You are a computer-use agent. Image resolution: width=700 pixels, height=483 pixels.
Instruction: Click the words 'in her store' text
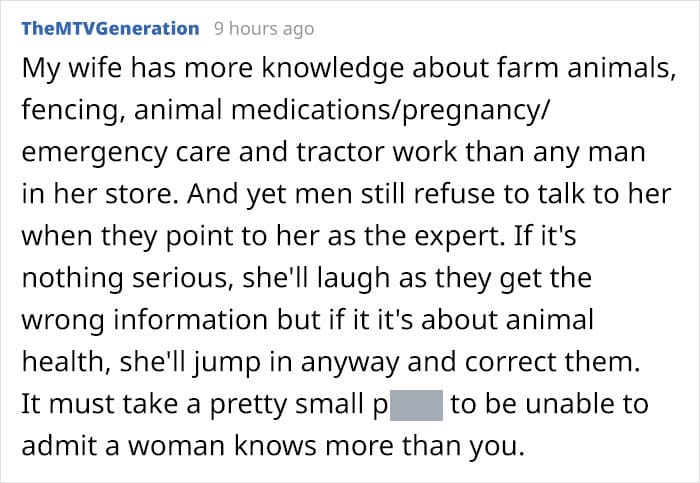(x=97, y=194)
